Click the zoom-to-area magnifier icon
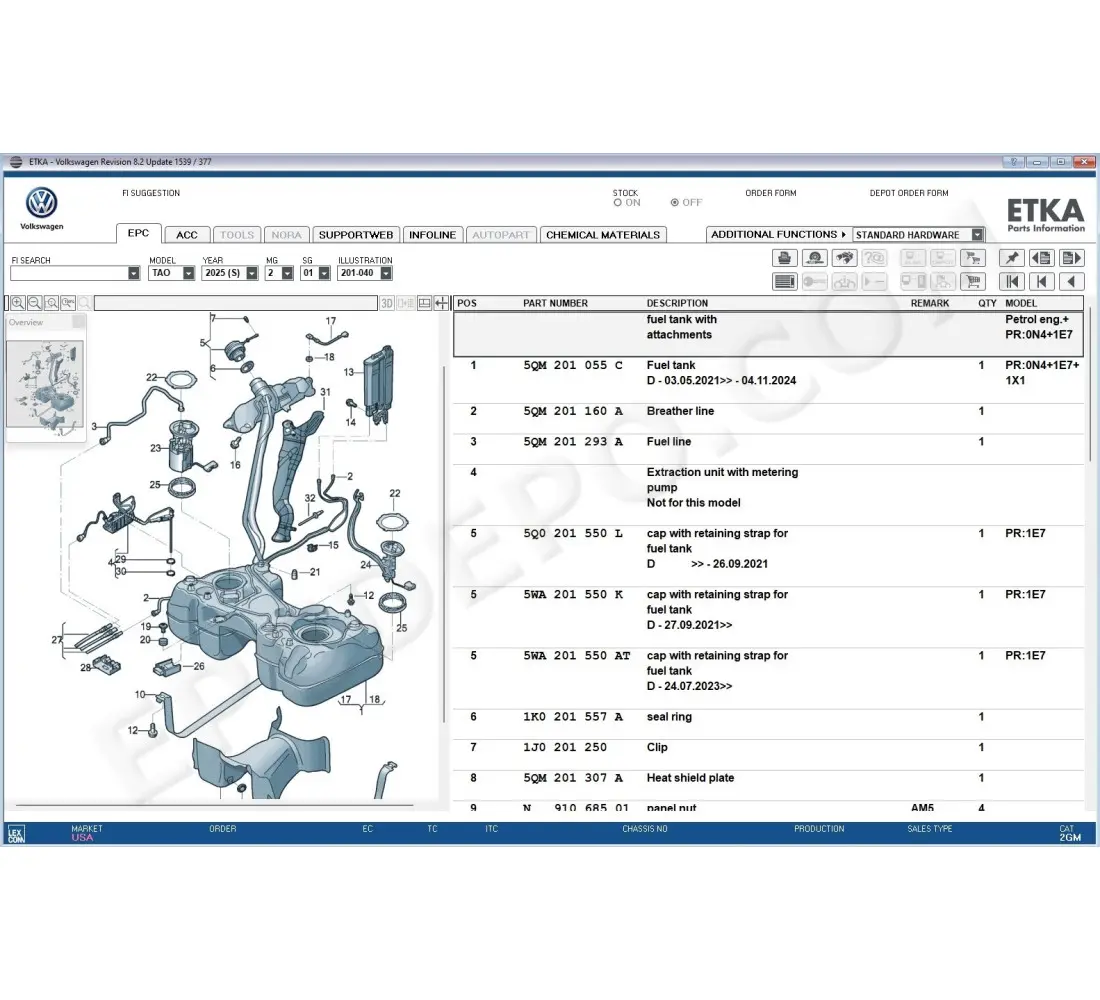The image size is (1100, 1000). (x=51, y=303)
